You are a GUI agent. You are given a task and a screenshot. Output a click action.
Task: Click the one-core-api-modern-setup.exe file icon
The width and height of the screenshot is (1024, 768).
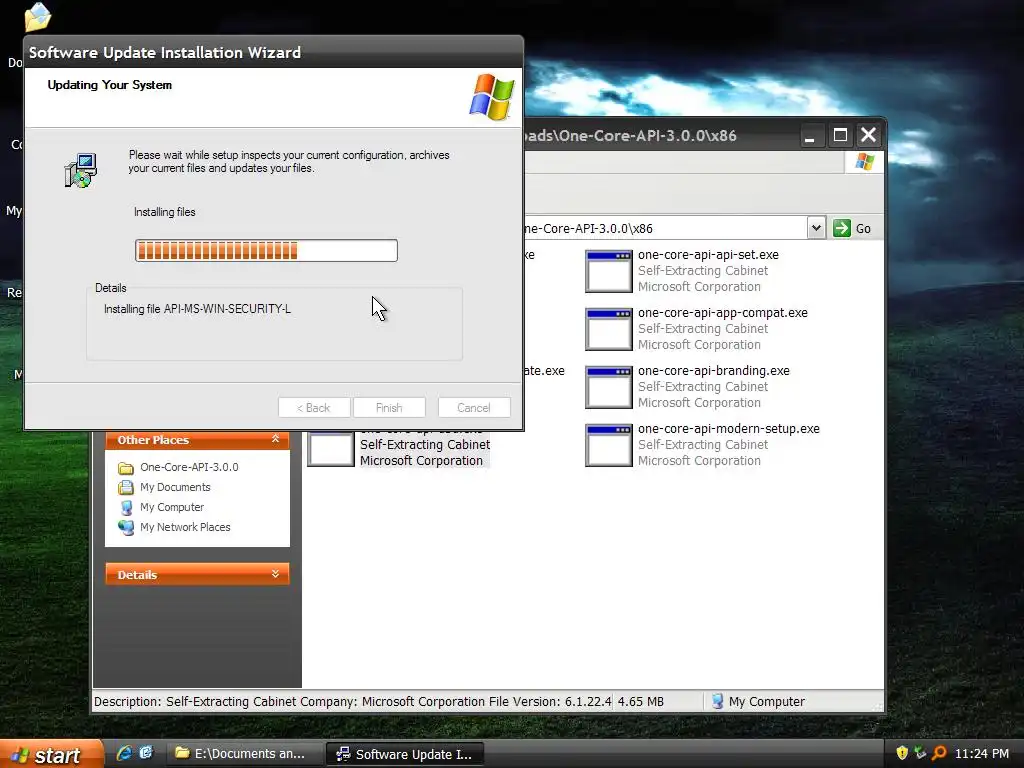point(609,446)
